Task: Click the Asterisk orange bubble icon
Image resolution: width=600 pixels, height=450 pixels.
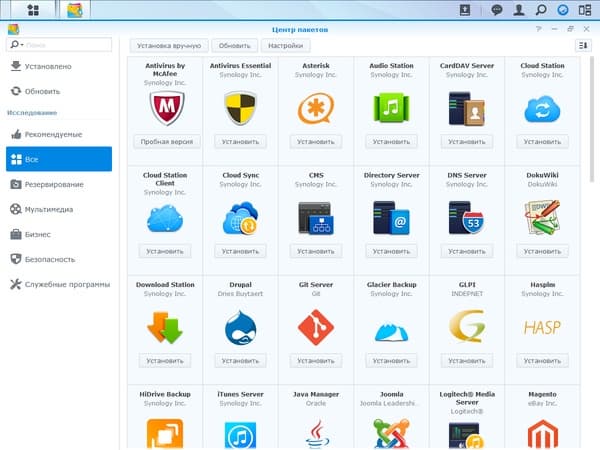Action: pyautogui.click(x=316, y=108)
